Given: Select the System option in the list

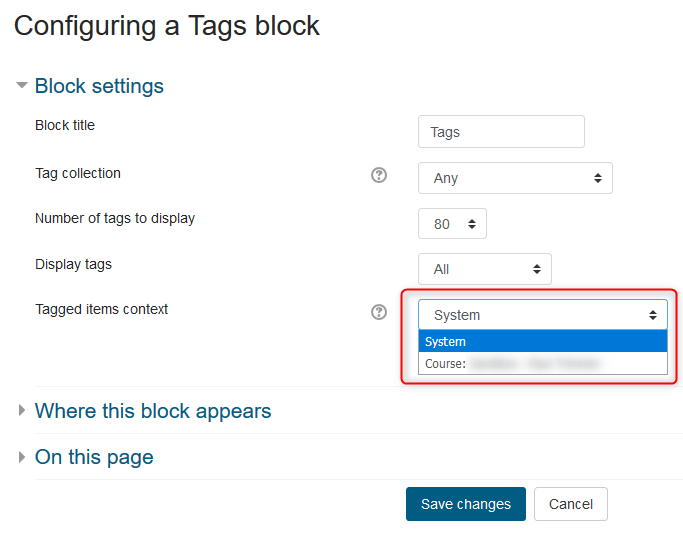Looking at the screenshot, I should [x=542, y=342].
